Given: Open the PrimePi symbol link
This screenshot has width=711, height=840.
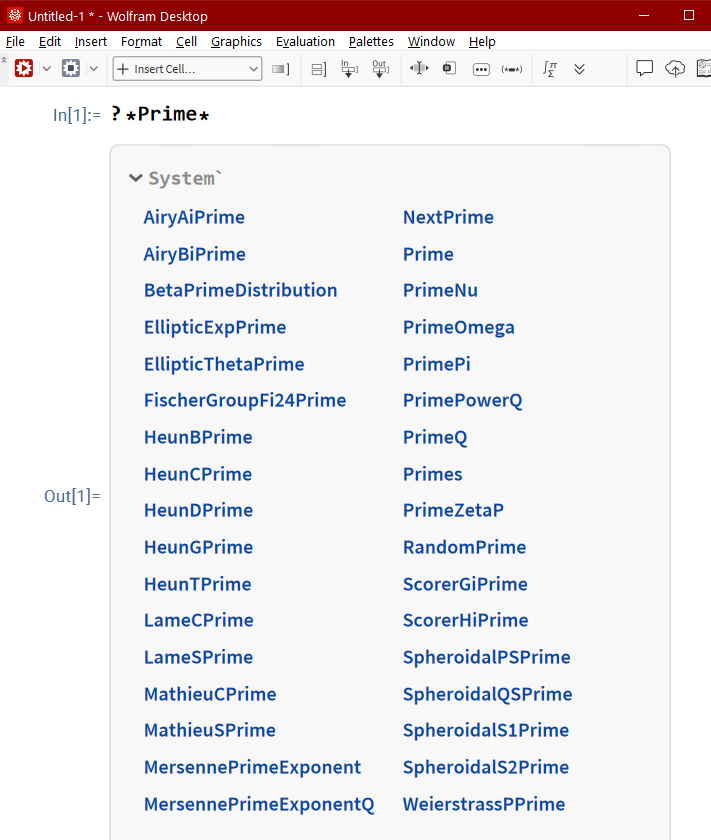Looking at the screenshot, I should tap(437, 364).
